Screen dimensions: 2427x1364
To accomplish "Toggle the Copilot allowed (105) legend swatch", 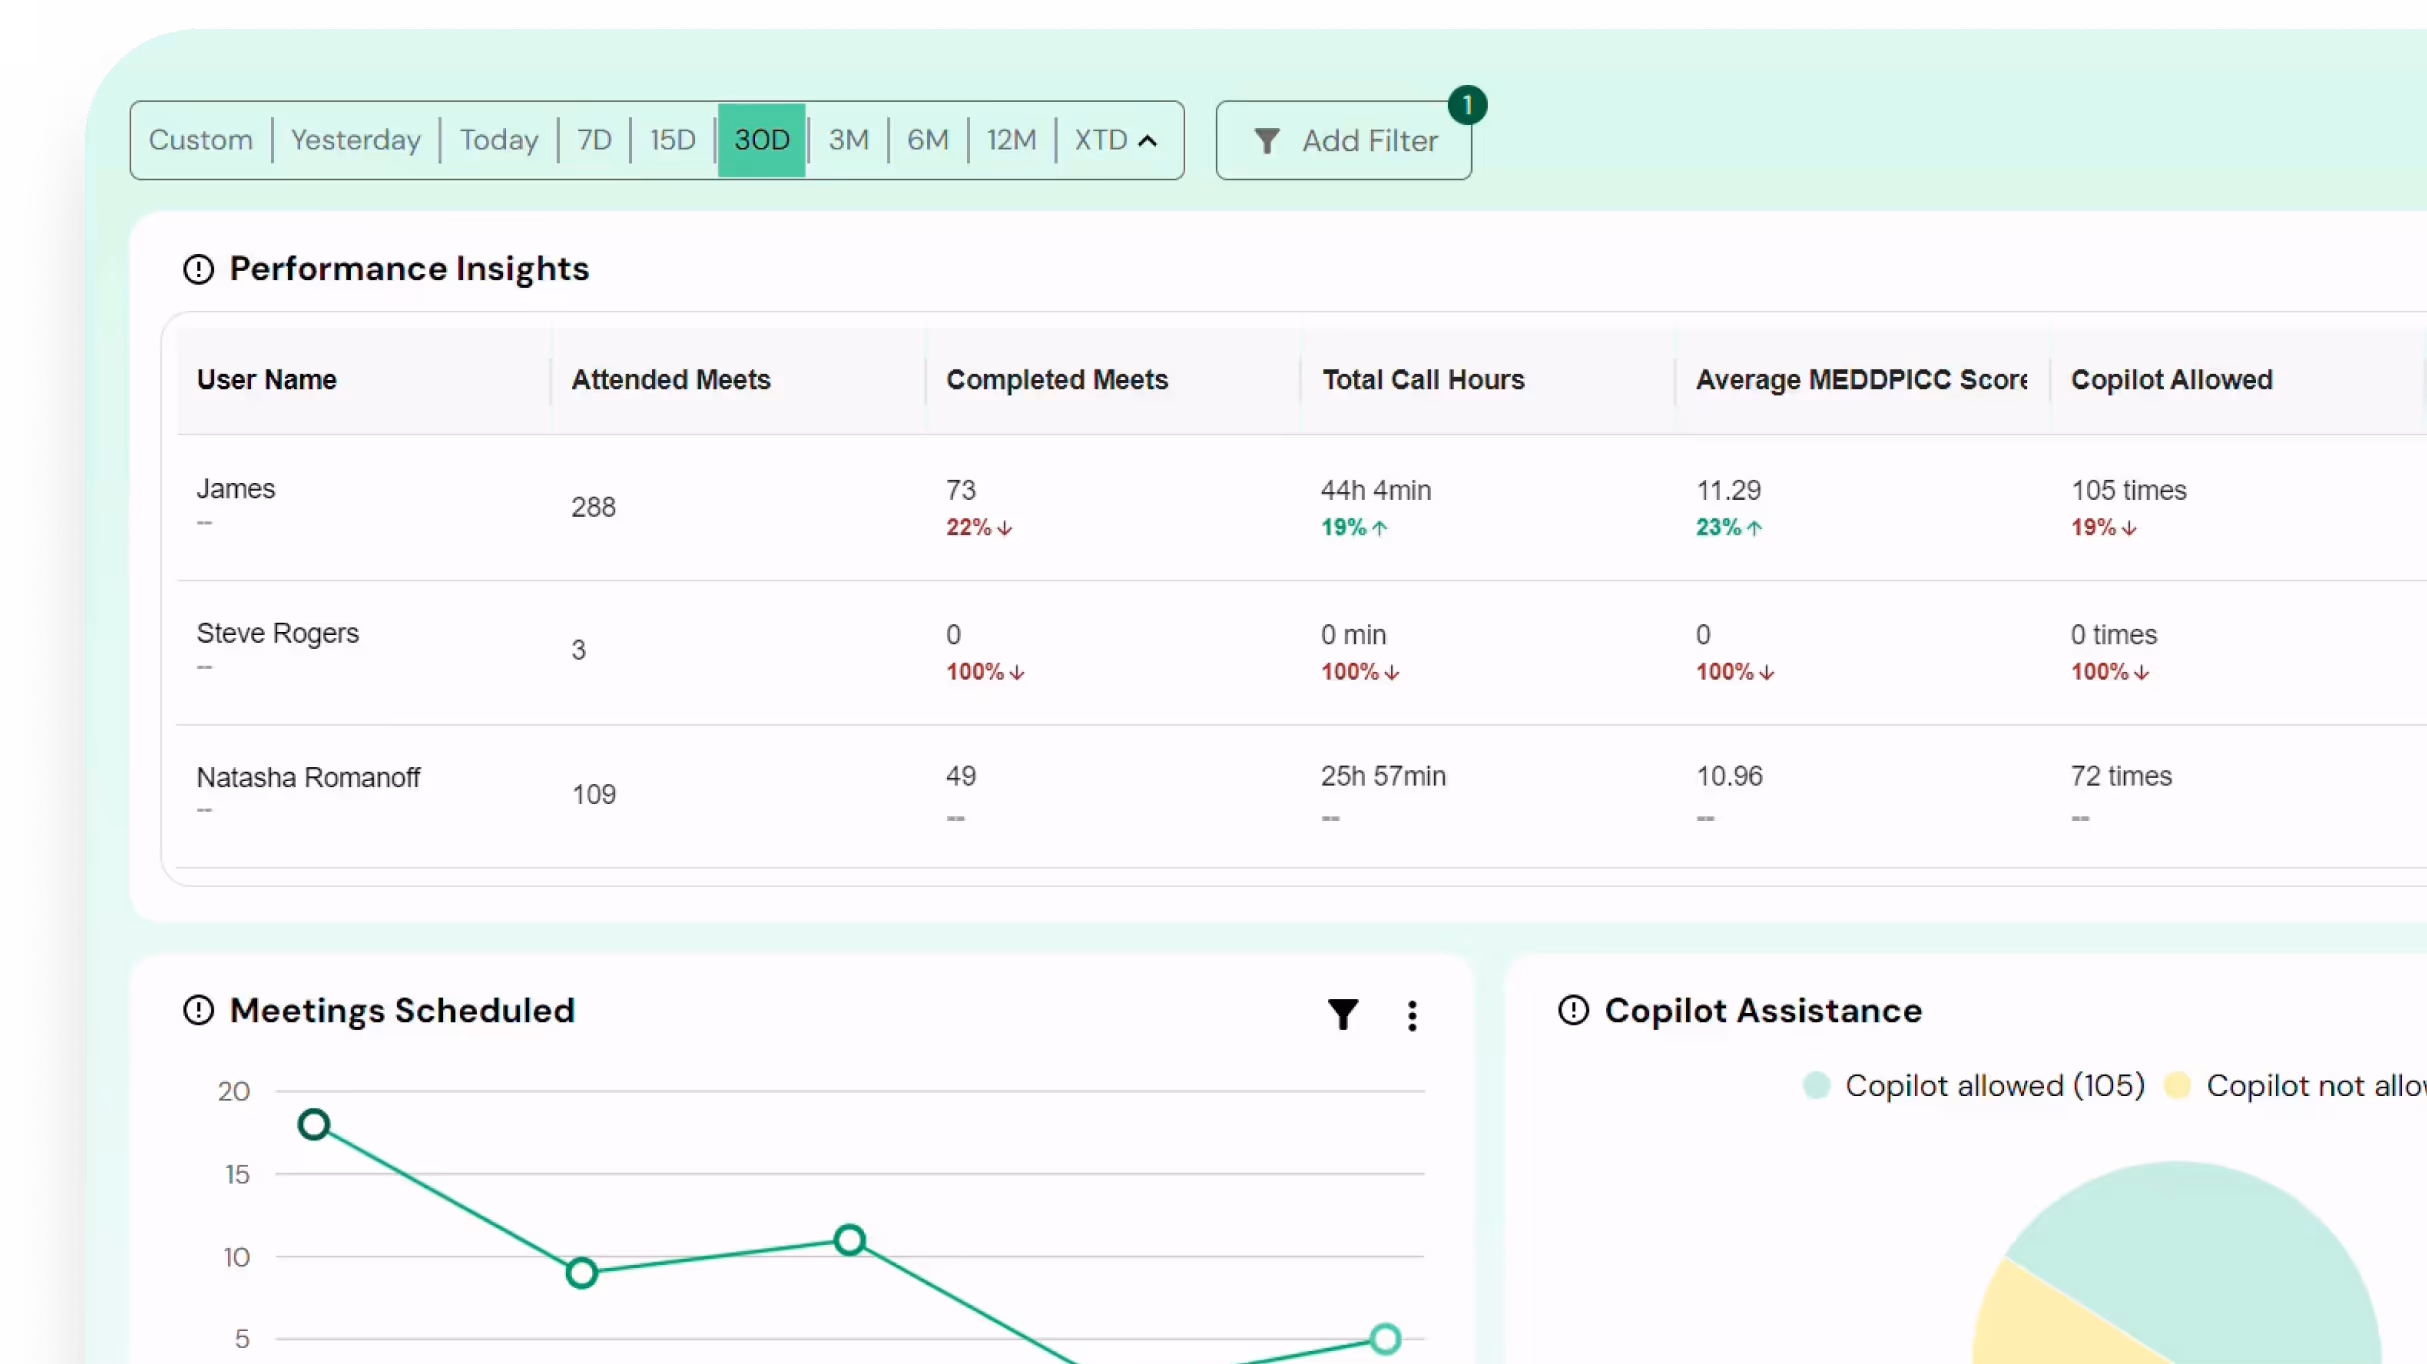I will tap(1816, 1085).
